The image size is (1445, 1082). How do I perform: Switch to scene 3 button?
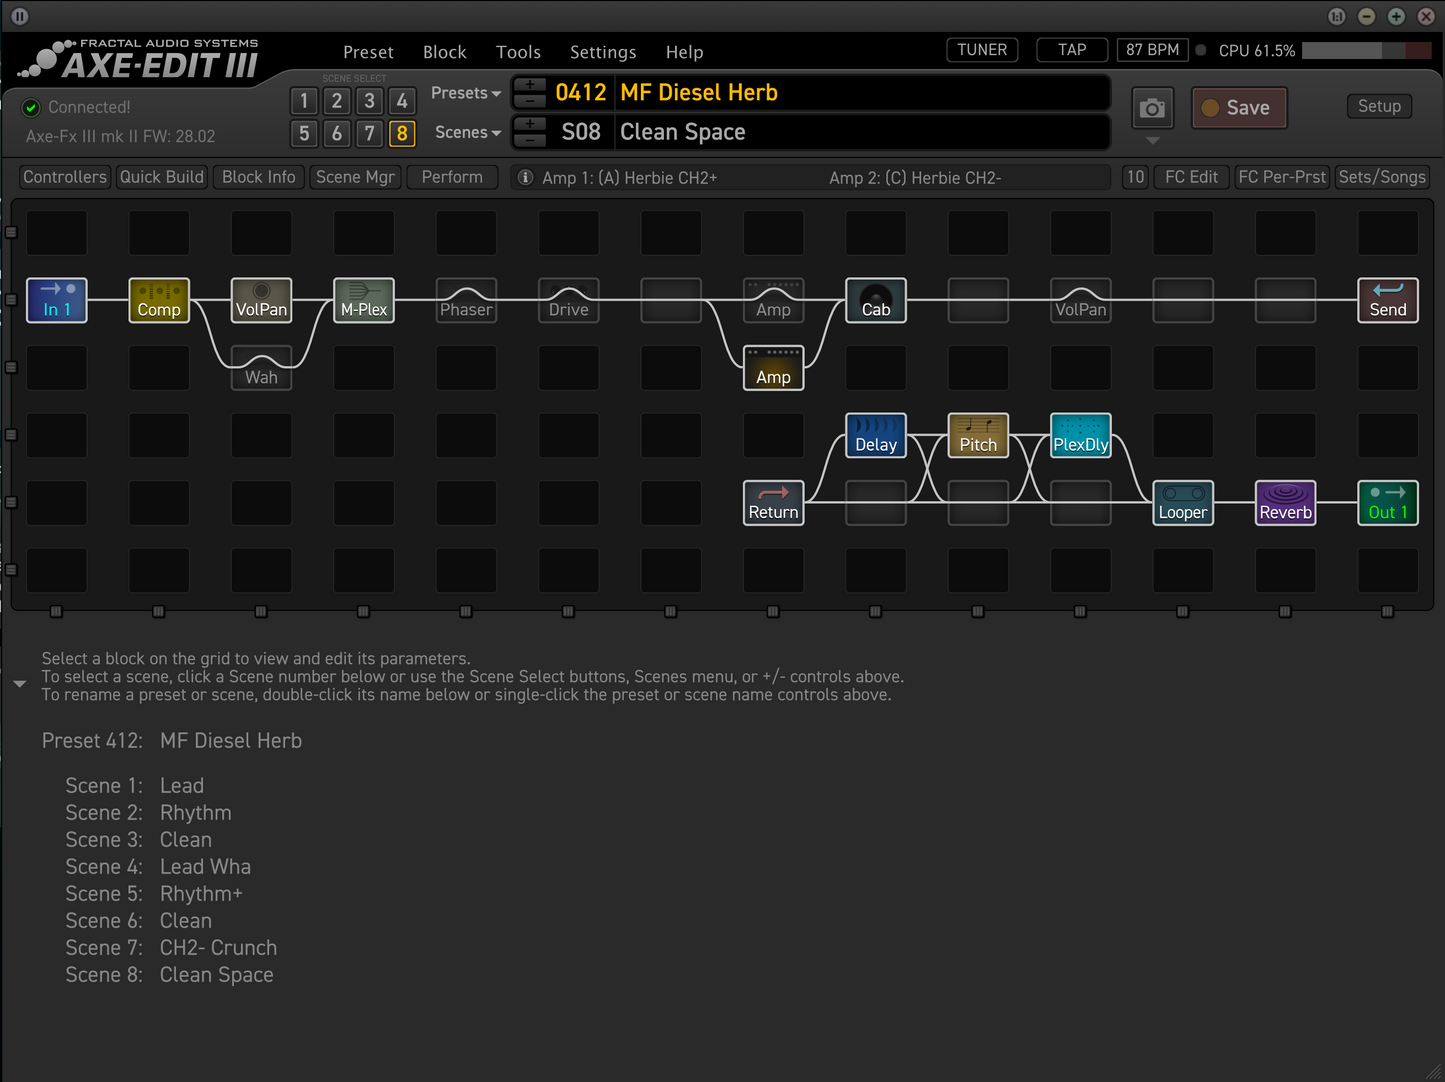click(x=369, y=101)
